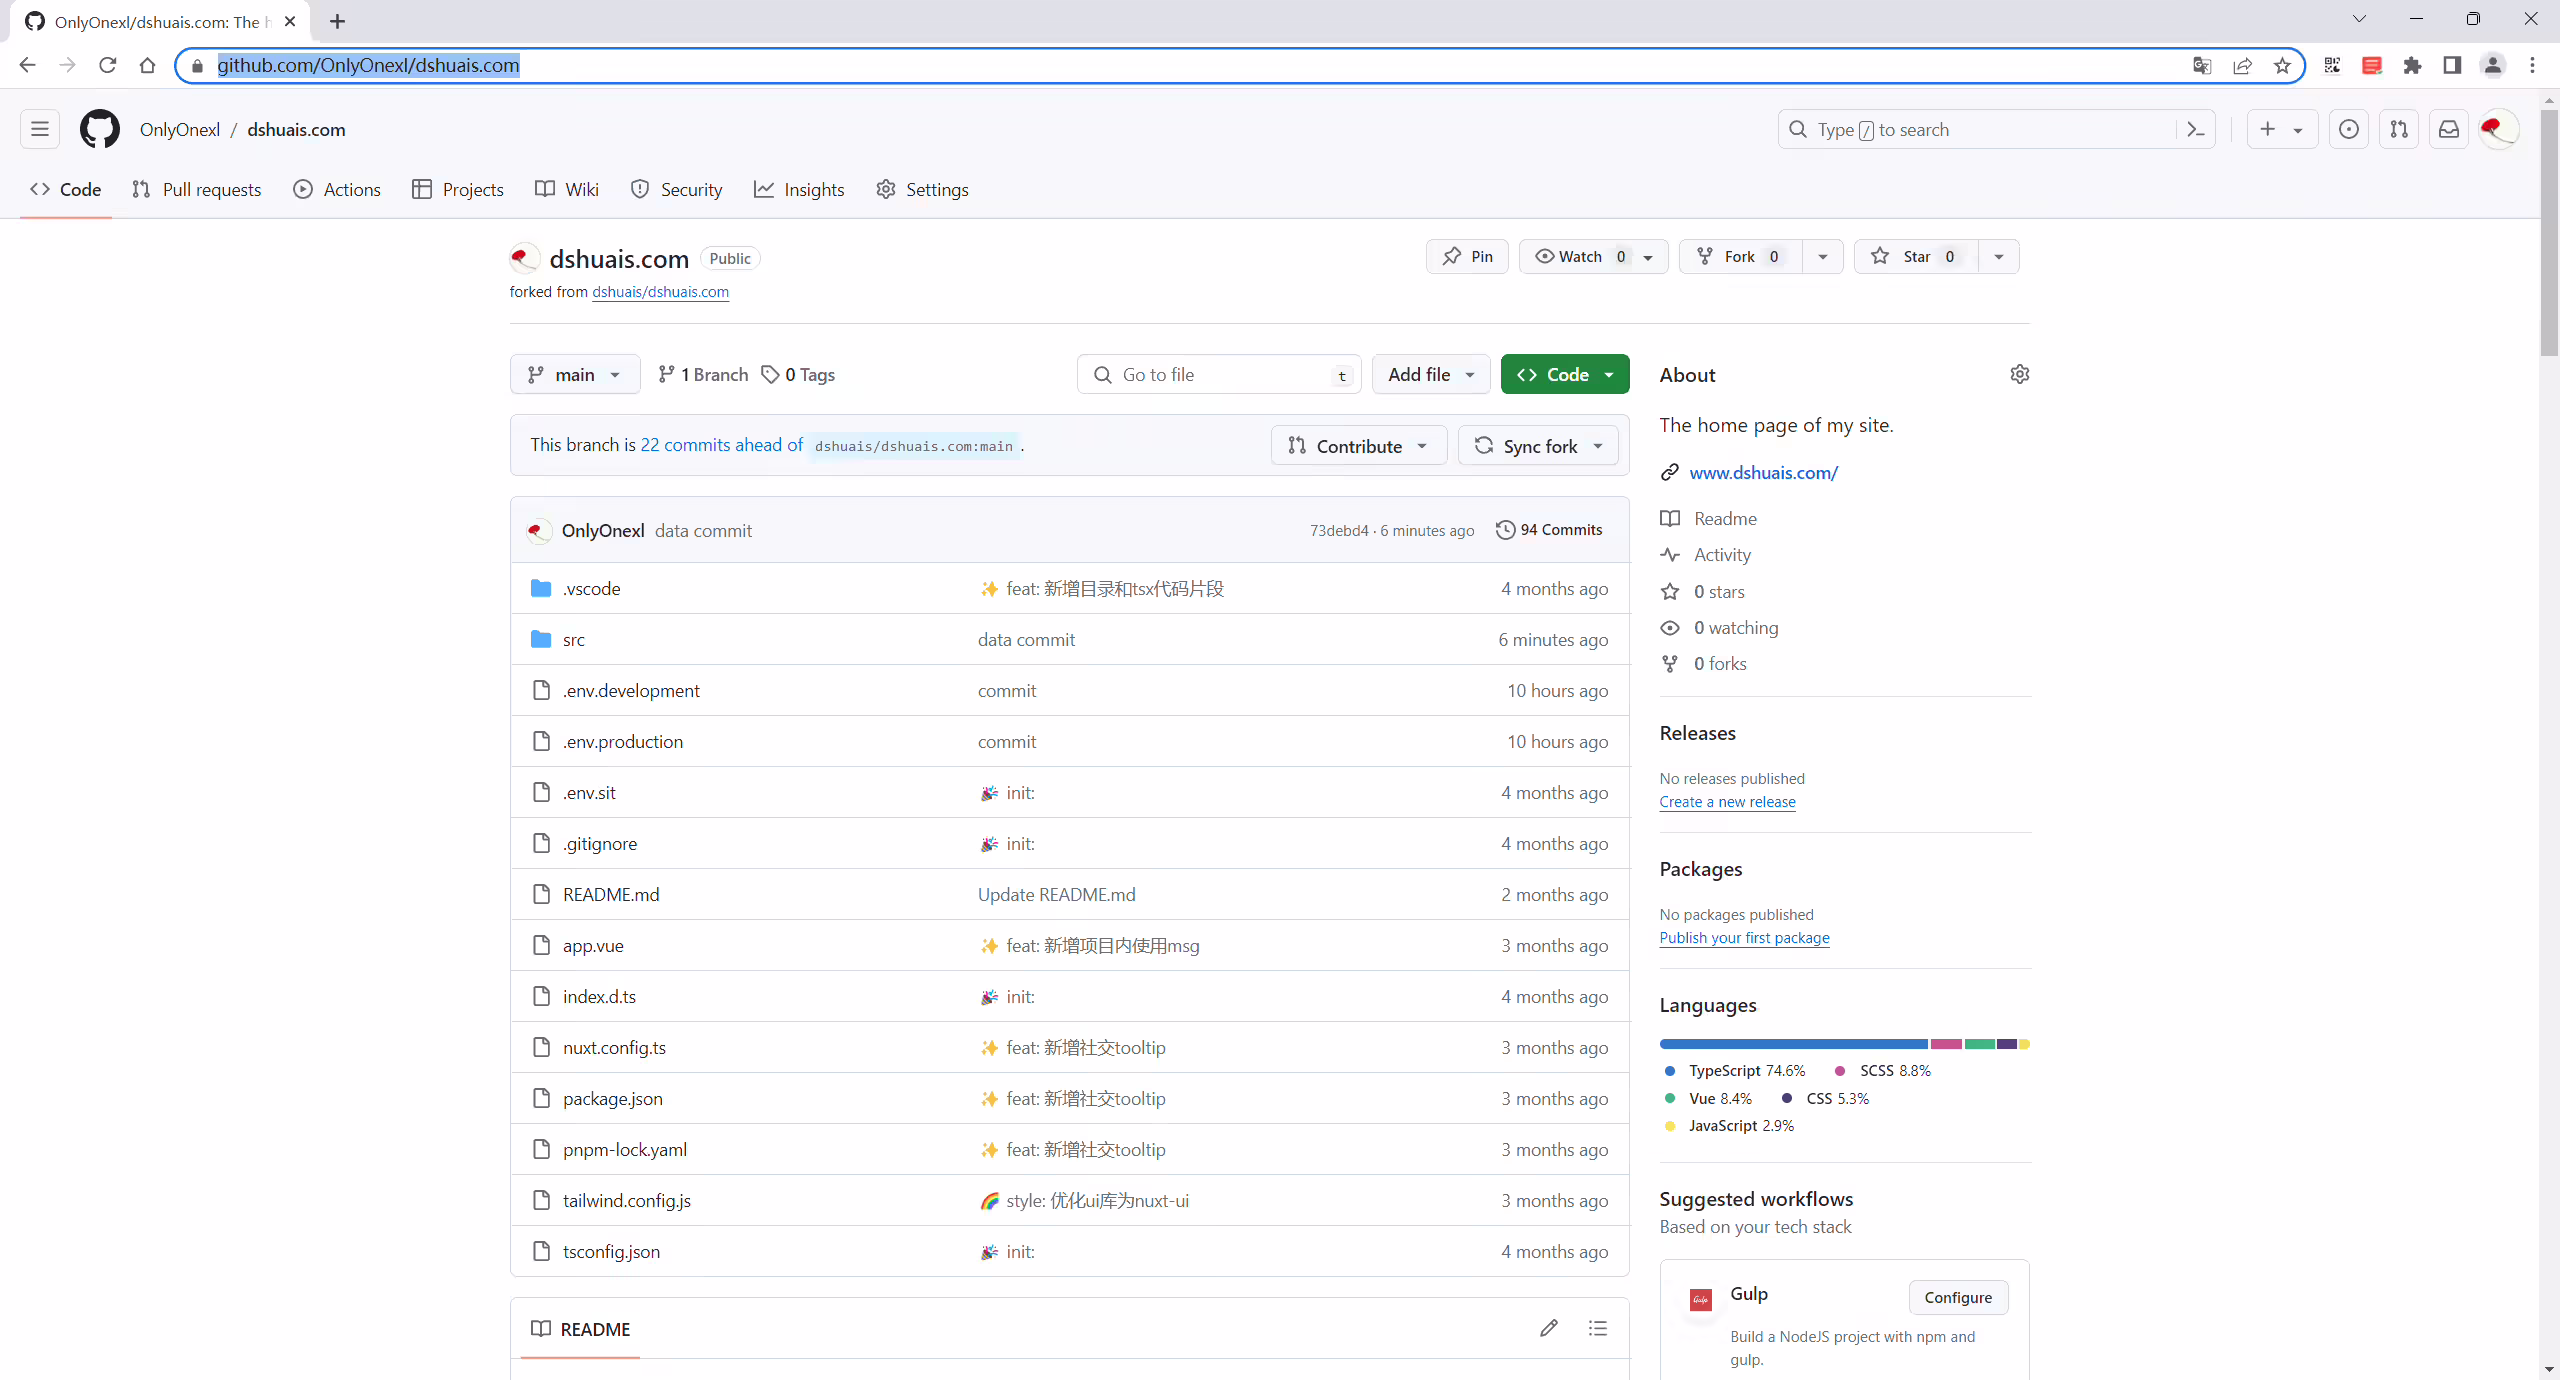Open the notifications inbox icon
The width and height of the screenshot is (2560, 1380).
(x=2449, y=129)
